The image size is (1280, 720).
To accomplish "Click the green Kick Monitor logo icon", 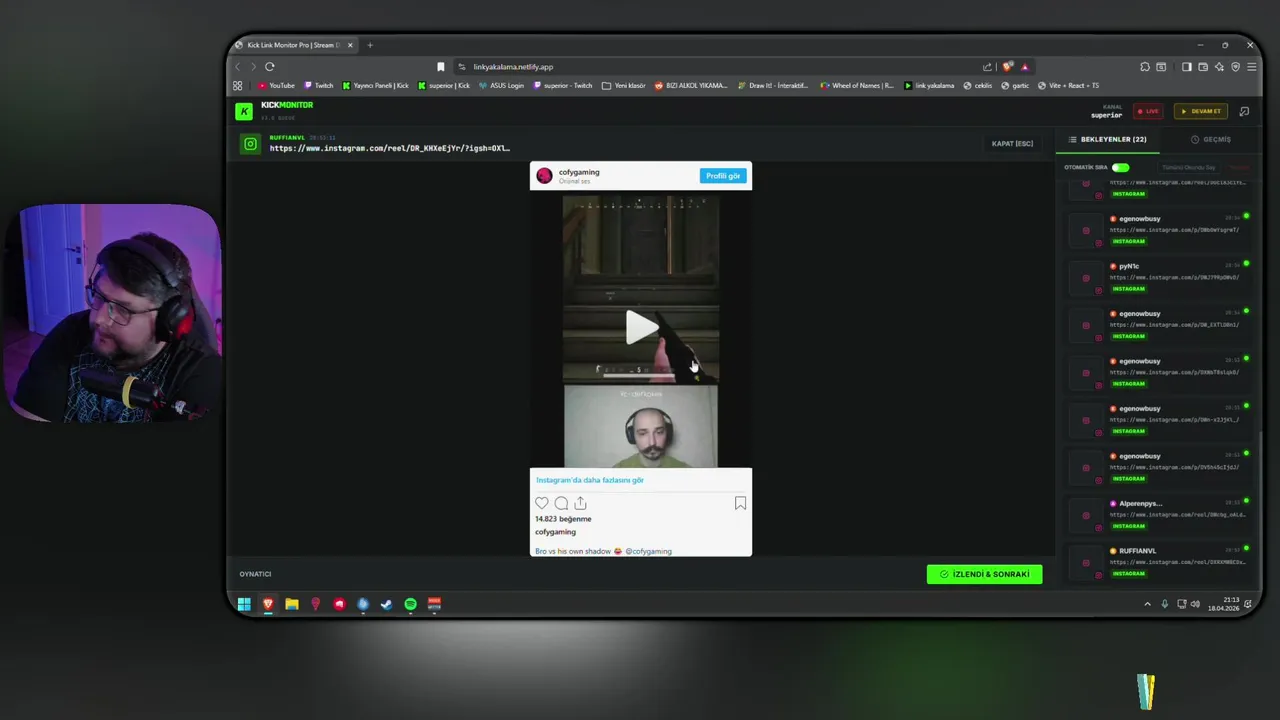I will coord(243,111).
